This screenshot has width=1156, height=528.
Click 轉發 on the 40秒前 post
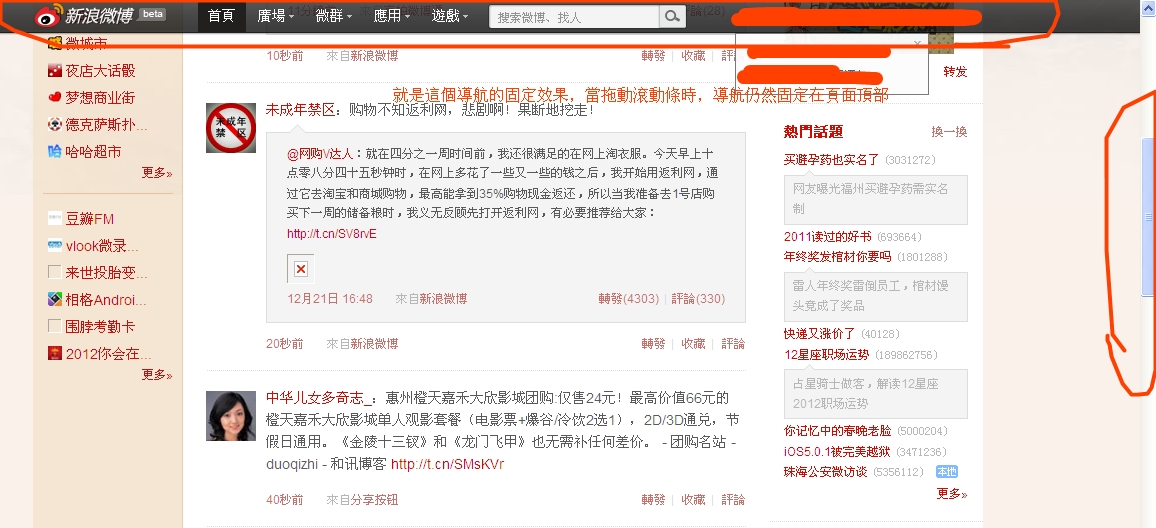(653, 499)
